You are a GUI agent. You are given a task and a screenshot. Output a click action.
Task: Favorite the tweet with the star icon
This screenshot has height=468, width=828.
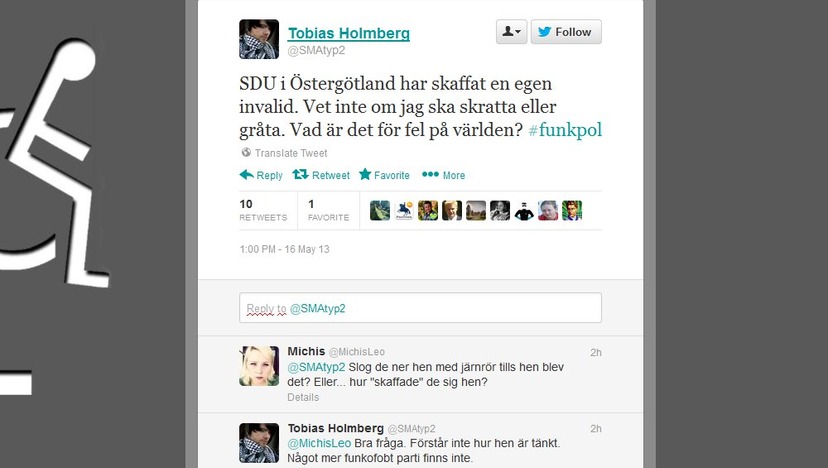[x=384, y=175]
